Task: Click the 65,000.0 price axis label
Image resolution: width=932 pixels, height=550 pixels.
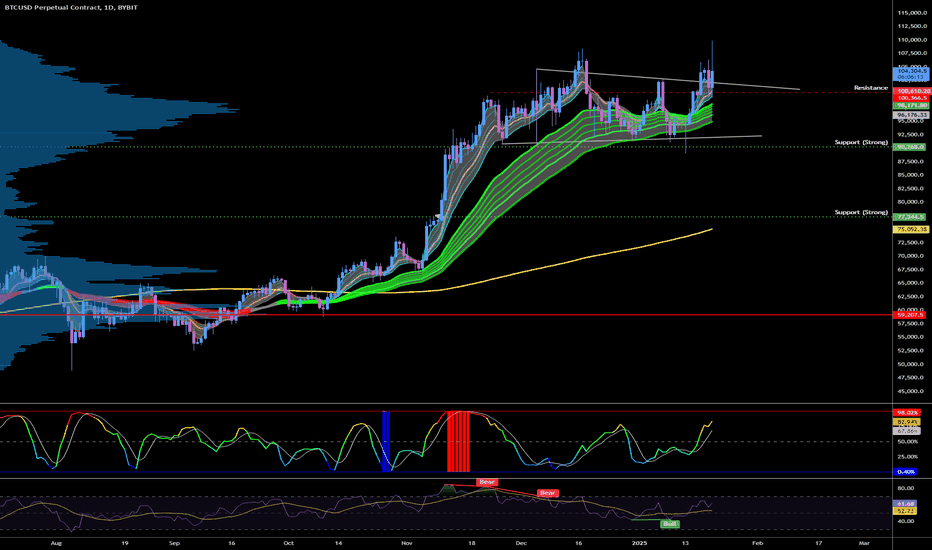Action: [x=912, y=283]
